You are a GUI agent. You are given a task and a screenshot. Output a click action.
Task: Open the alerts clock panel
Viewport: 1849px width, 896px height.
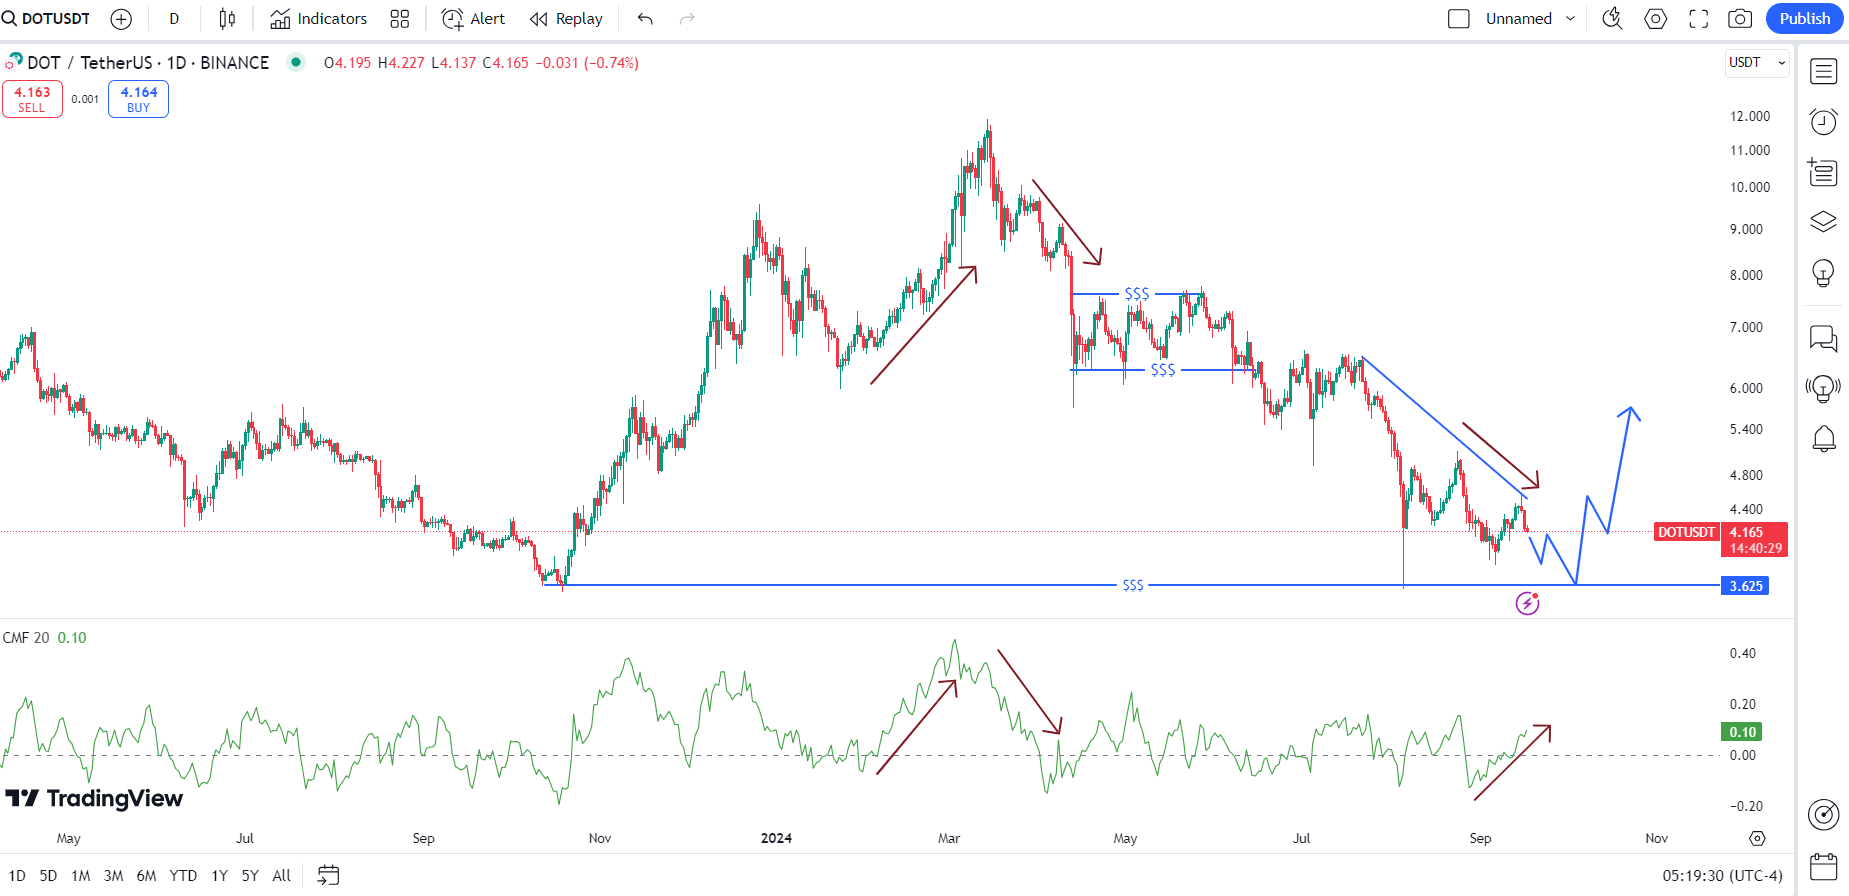pos(1823,122)
